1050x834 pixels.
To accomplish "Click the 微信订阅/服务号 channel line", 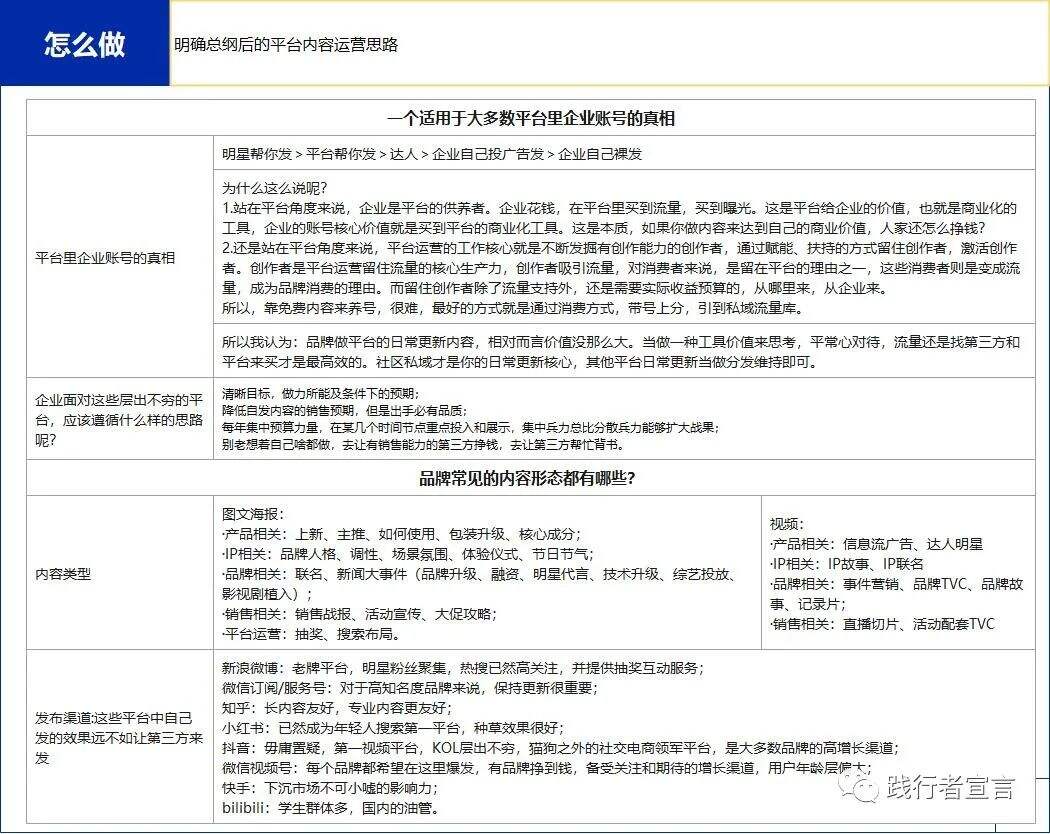I will pos(410,688).
